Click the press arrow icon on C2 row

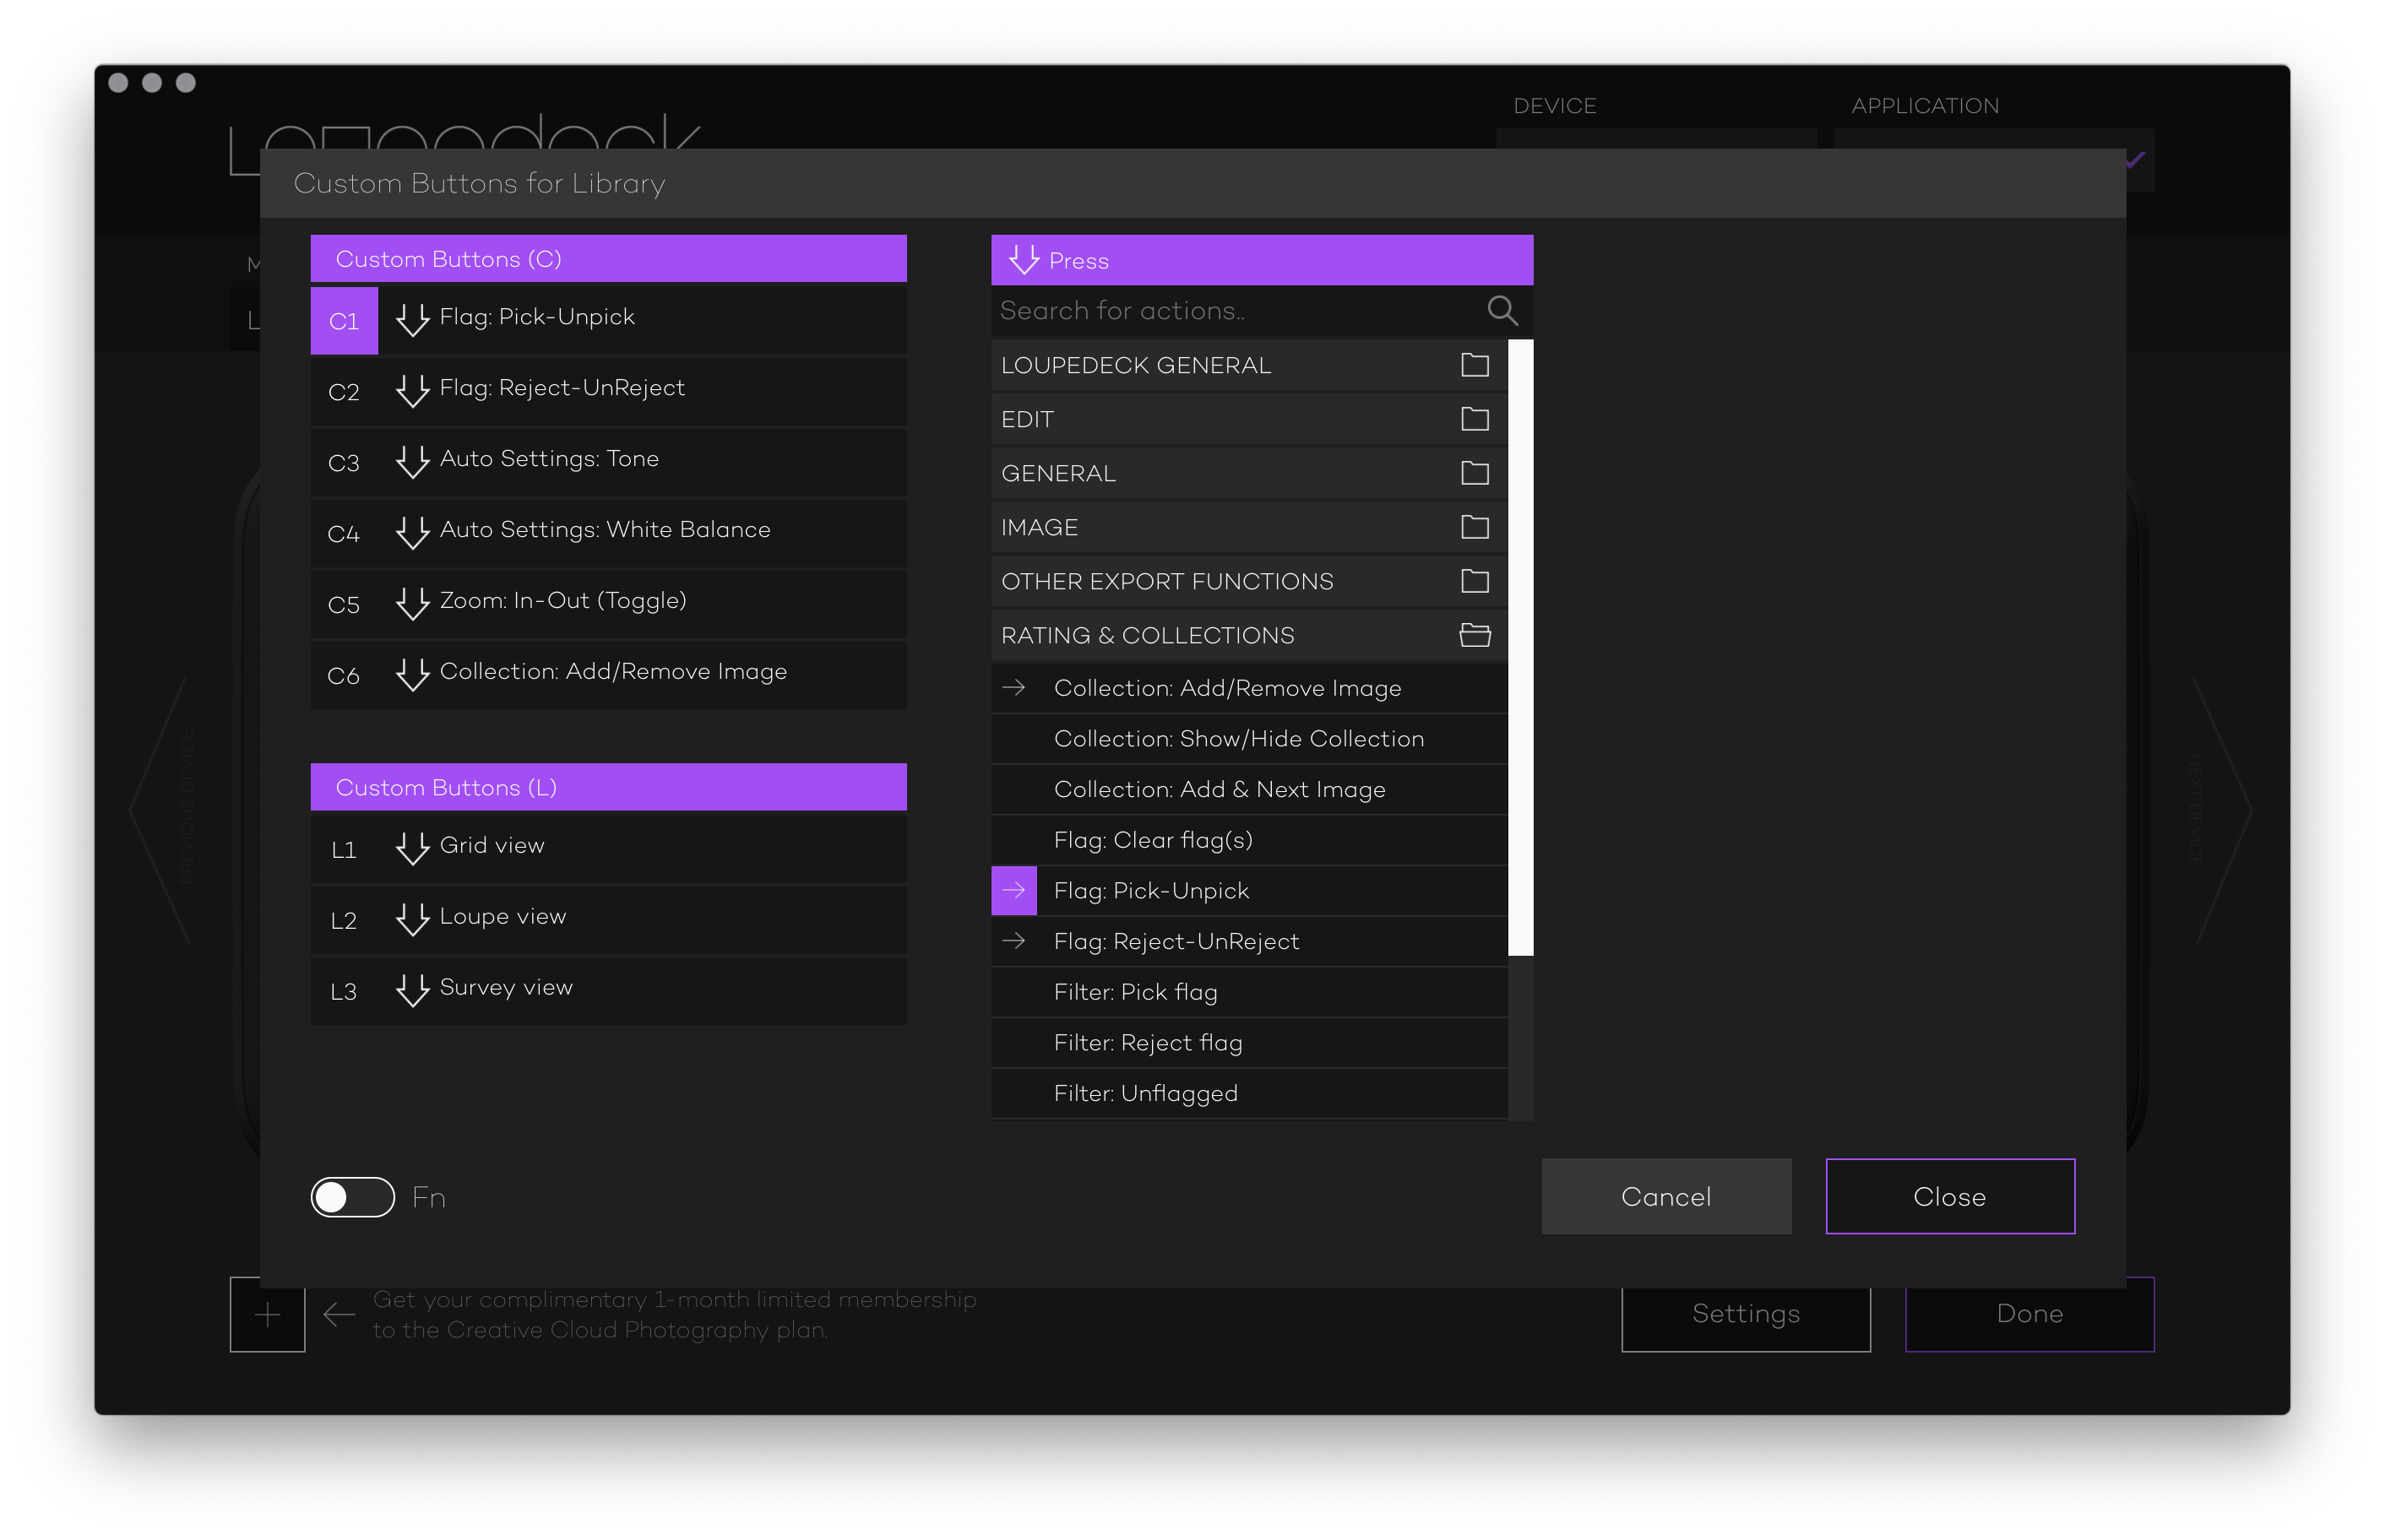[x=412, y=390]
